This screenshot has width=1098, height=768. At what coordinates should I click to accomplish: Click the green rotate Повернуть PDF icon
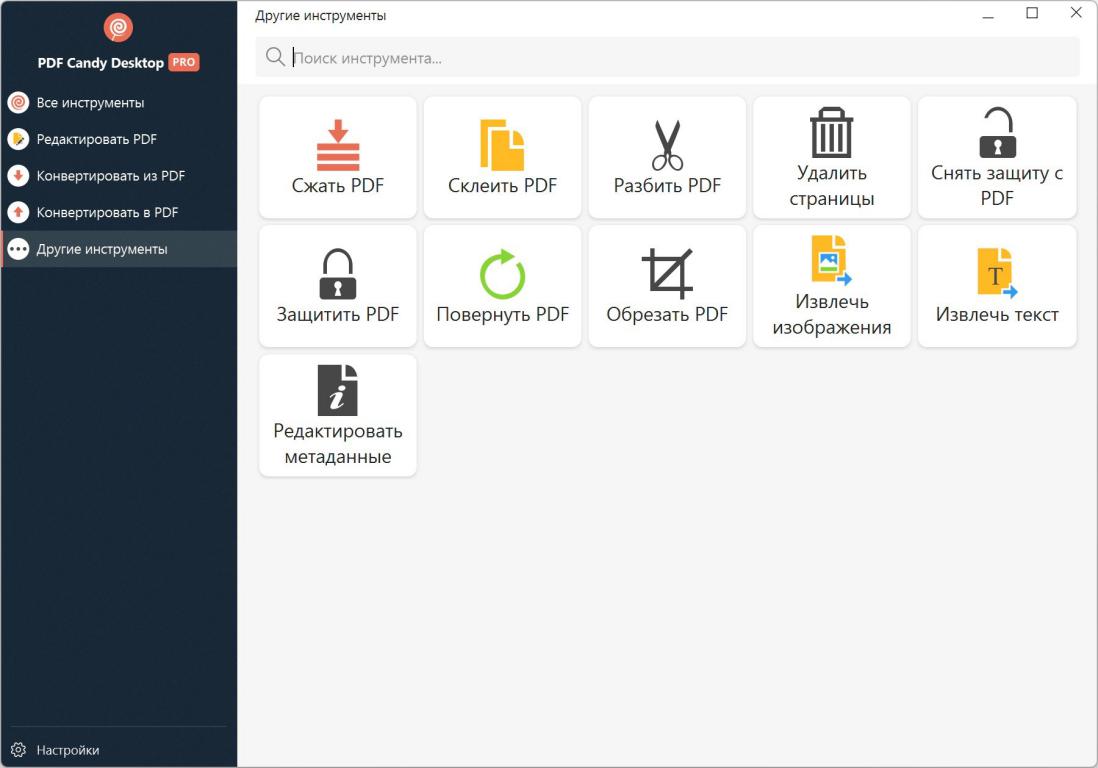[502, 274]
